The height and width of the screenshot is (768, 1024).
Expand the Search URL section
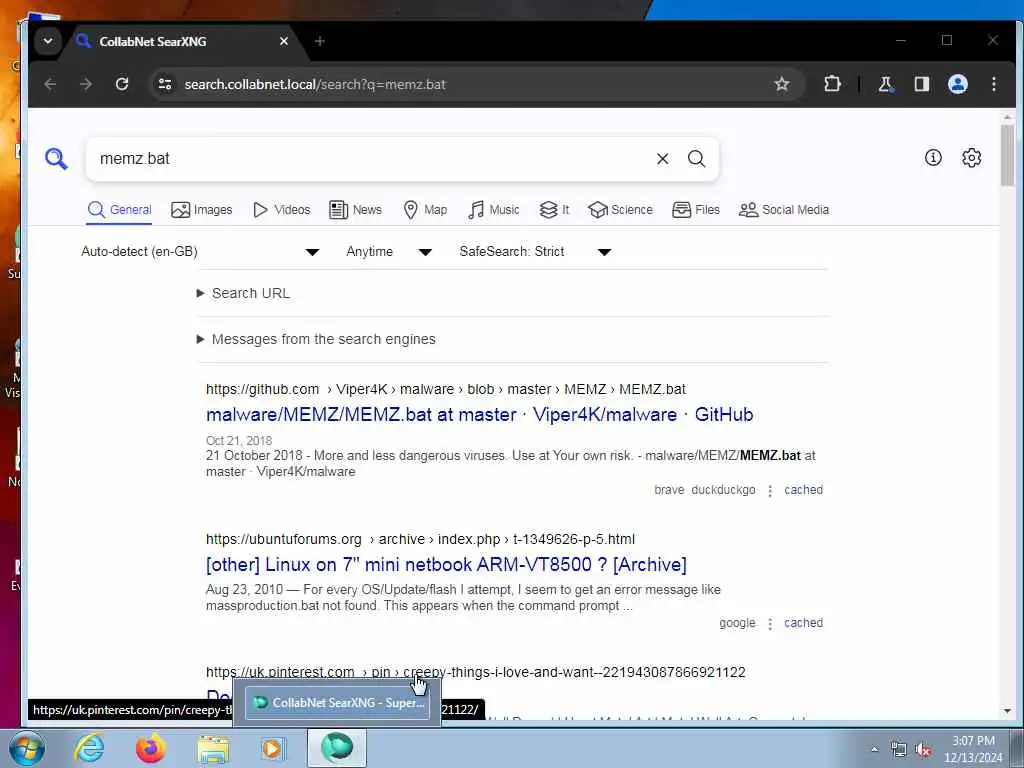pos(243,293)
